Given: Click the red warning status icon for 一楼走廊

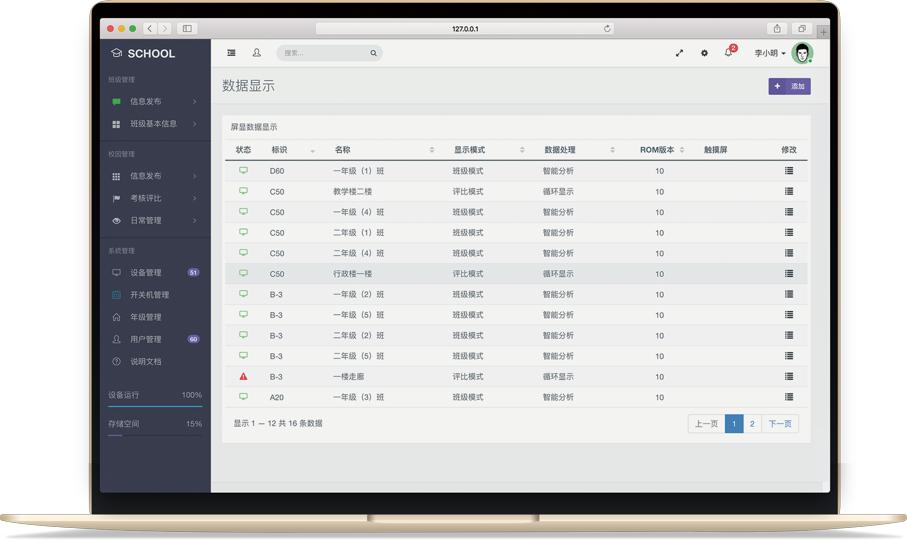Looking at the screenshot, I should tap(243, 377).
